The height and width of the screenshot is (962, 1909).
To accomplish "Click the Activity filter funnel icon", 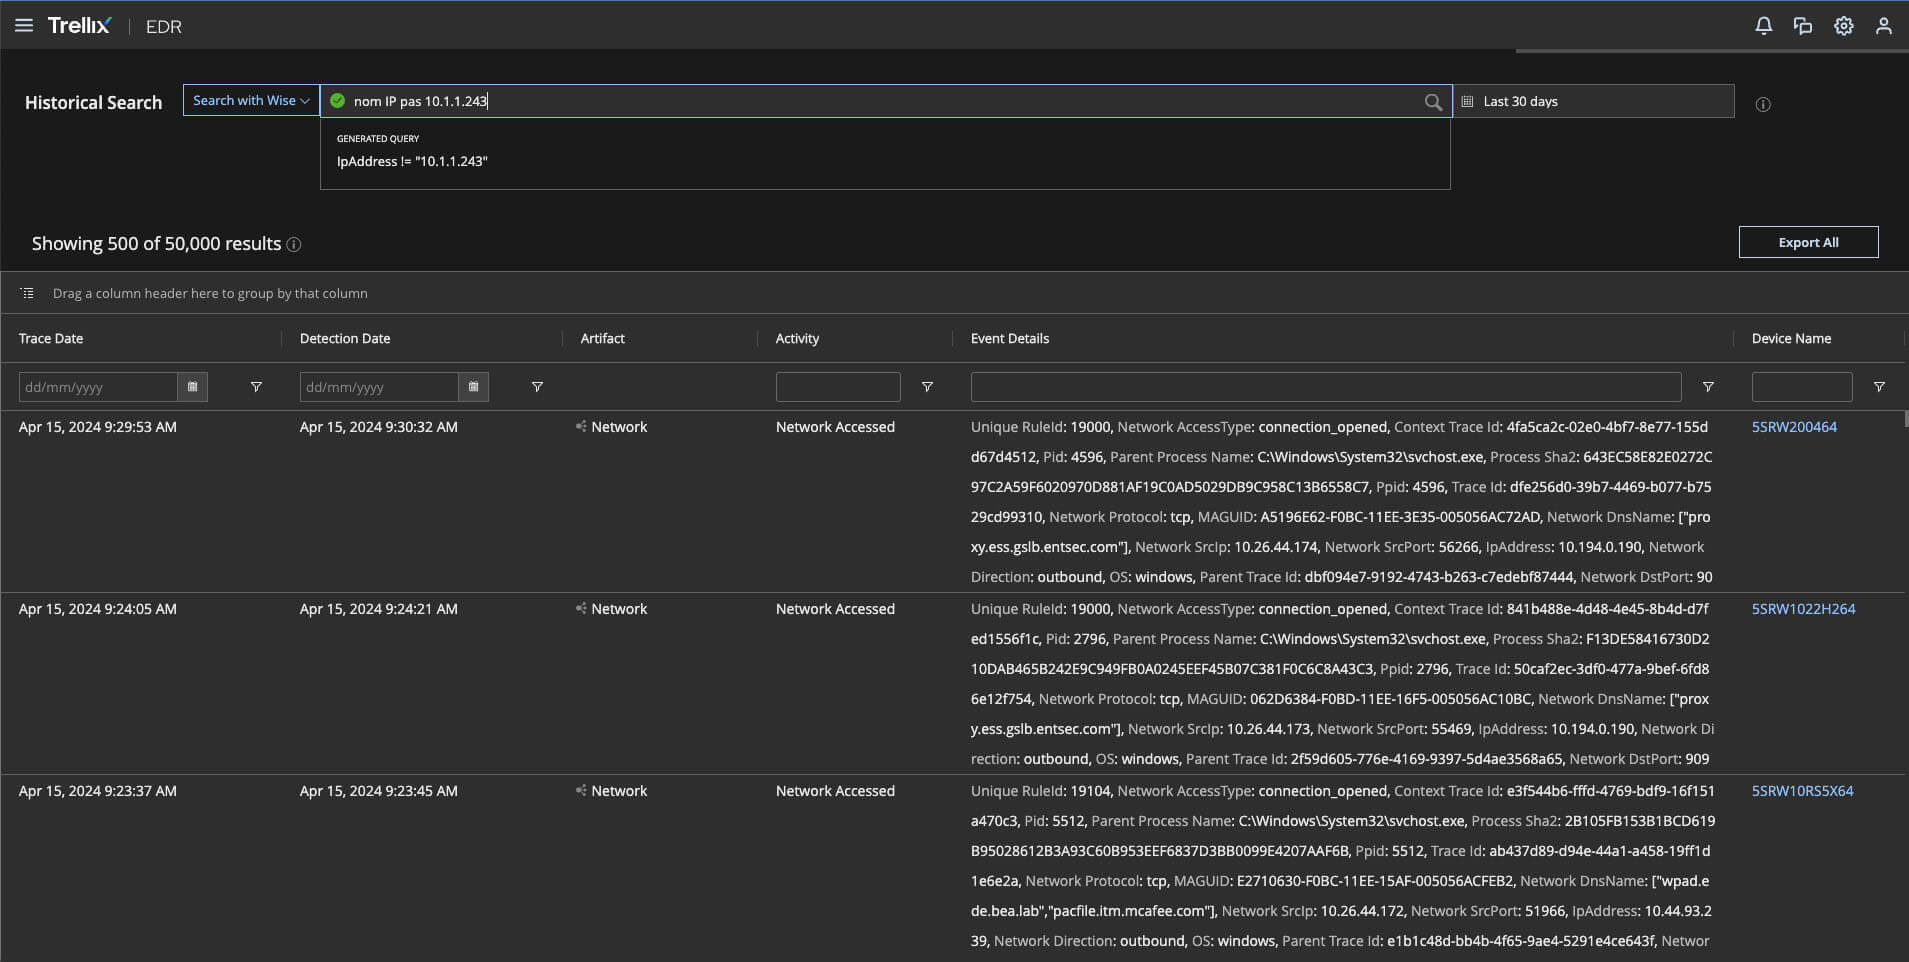I will coord(927,387).
